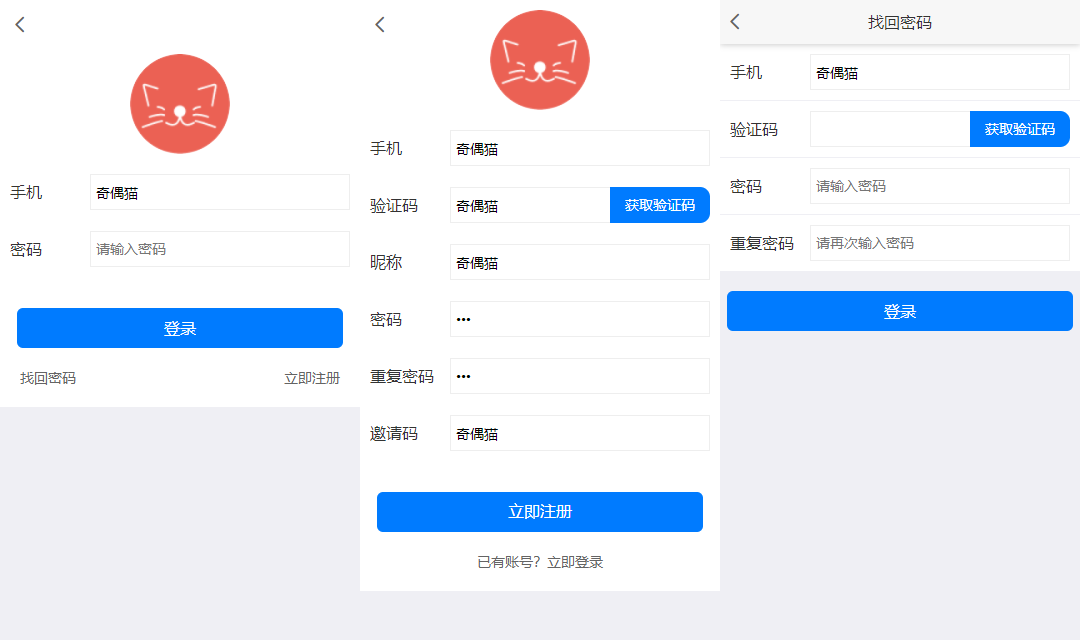This screenshot has width=1080, height=640.
Task: Focus the 邀请码 input field
Action: pos(580,433)
